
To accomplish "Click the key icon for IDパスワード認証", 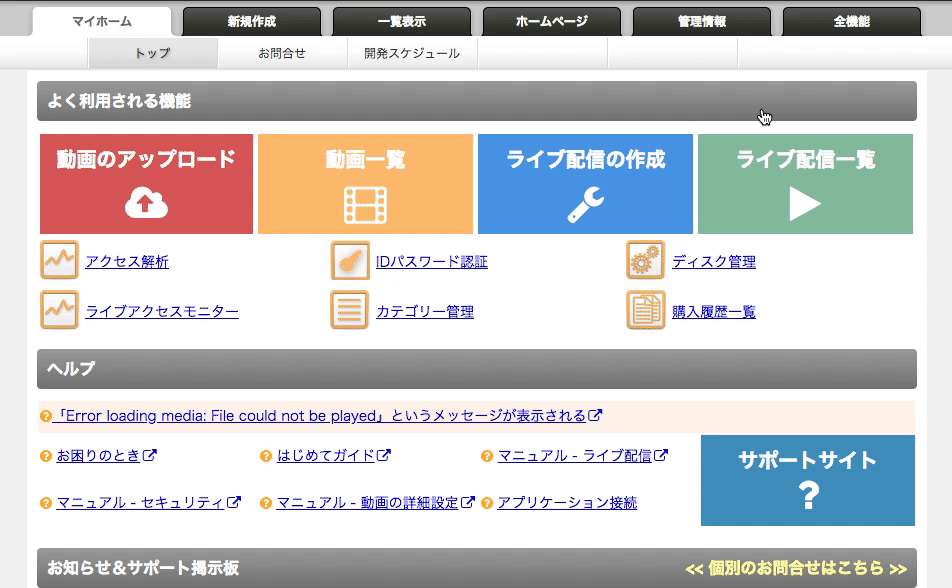I will (350, 261).
